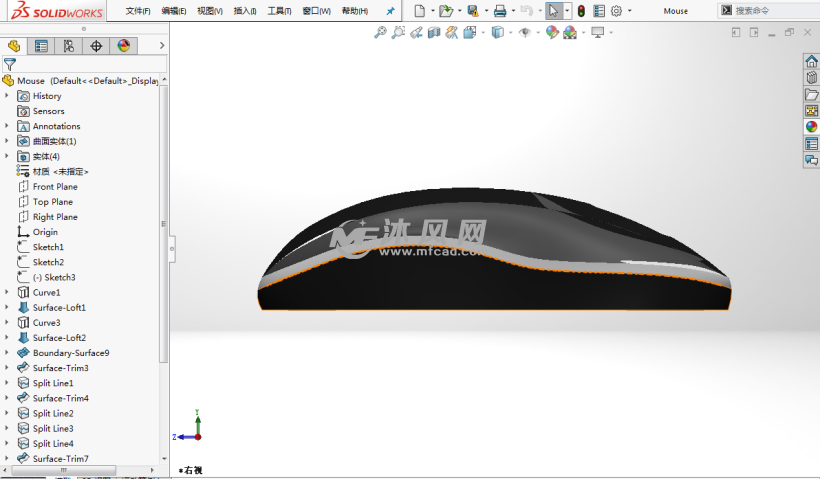Expand more manager tabs chevron
Screen dimensions: 820x479
coord(162,45)
